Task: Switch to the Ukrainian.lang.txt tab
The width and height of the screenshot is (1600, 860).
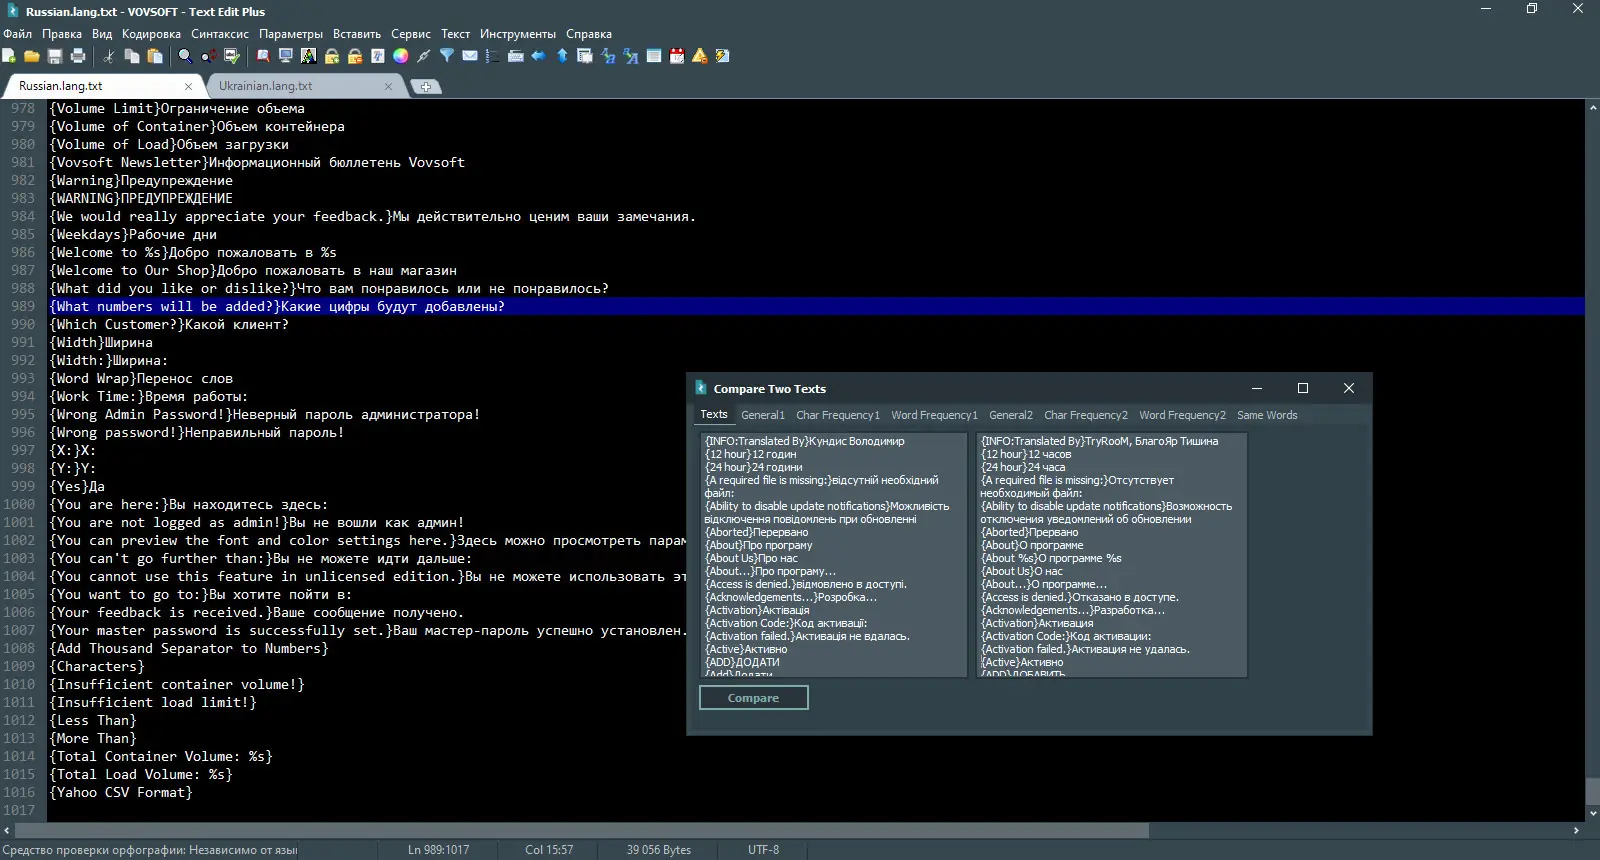Action: click(266, 86)
